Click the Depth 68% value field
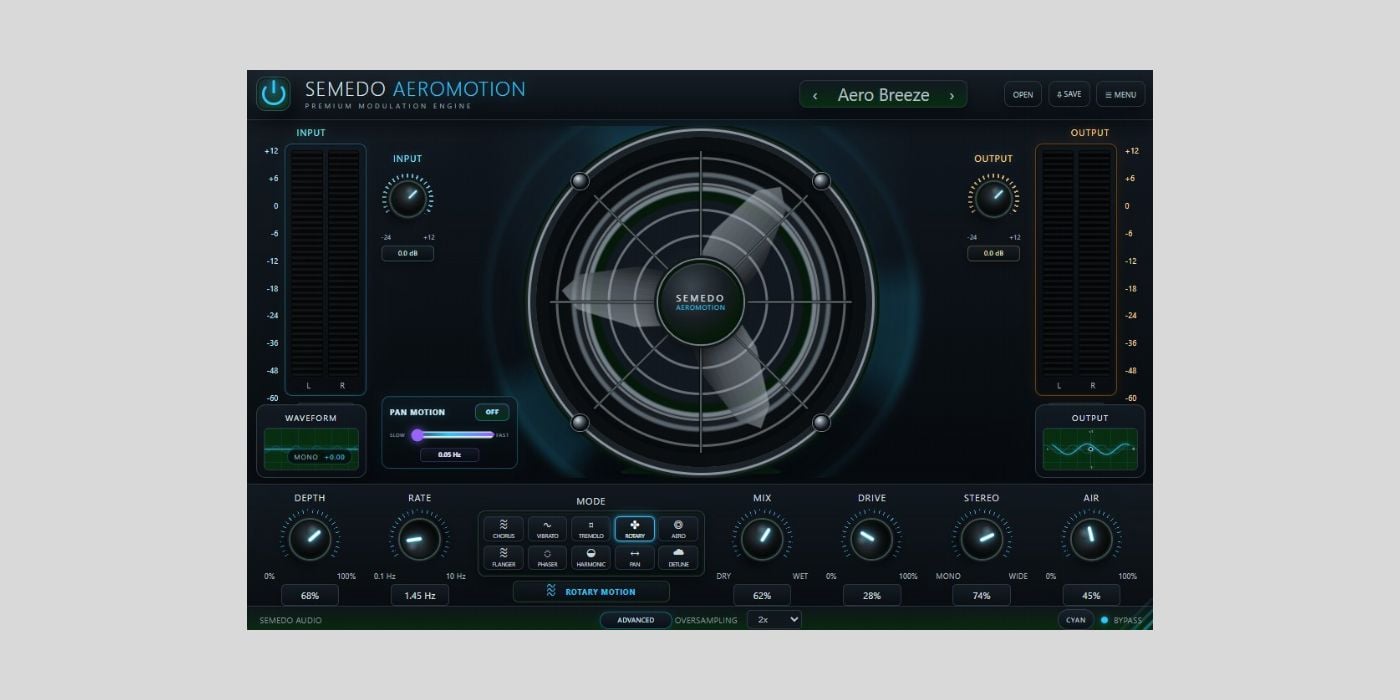 310,595
